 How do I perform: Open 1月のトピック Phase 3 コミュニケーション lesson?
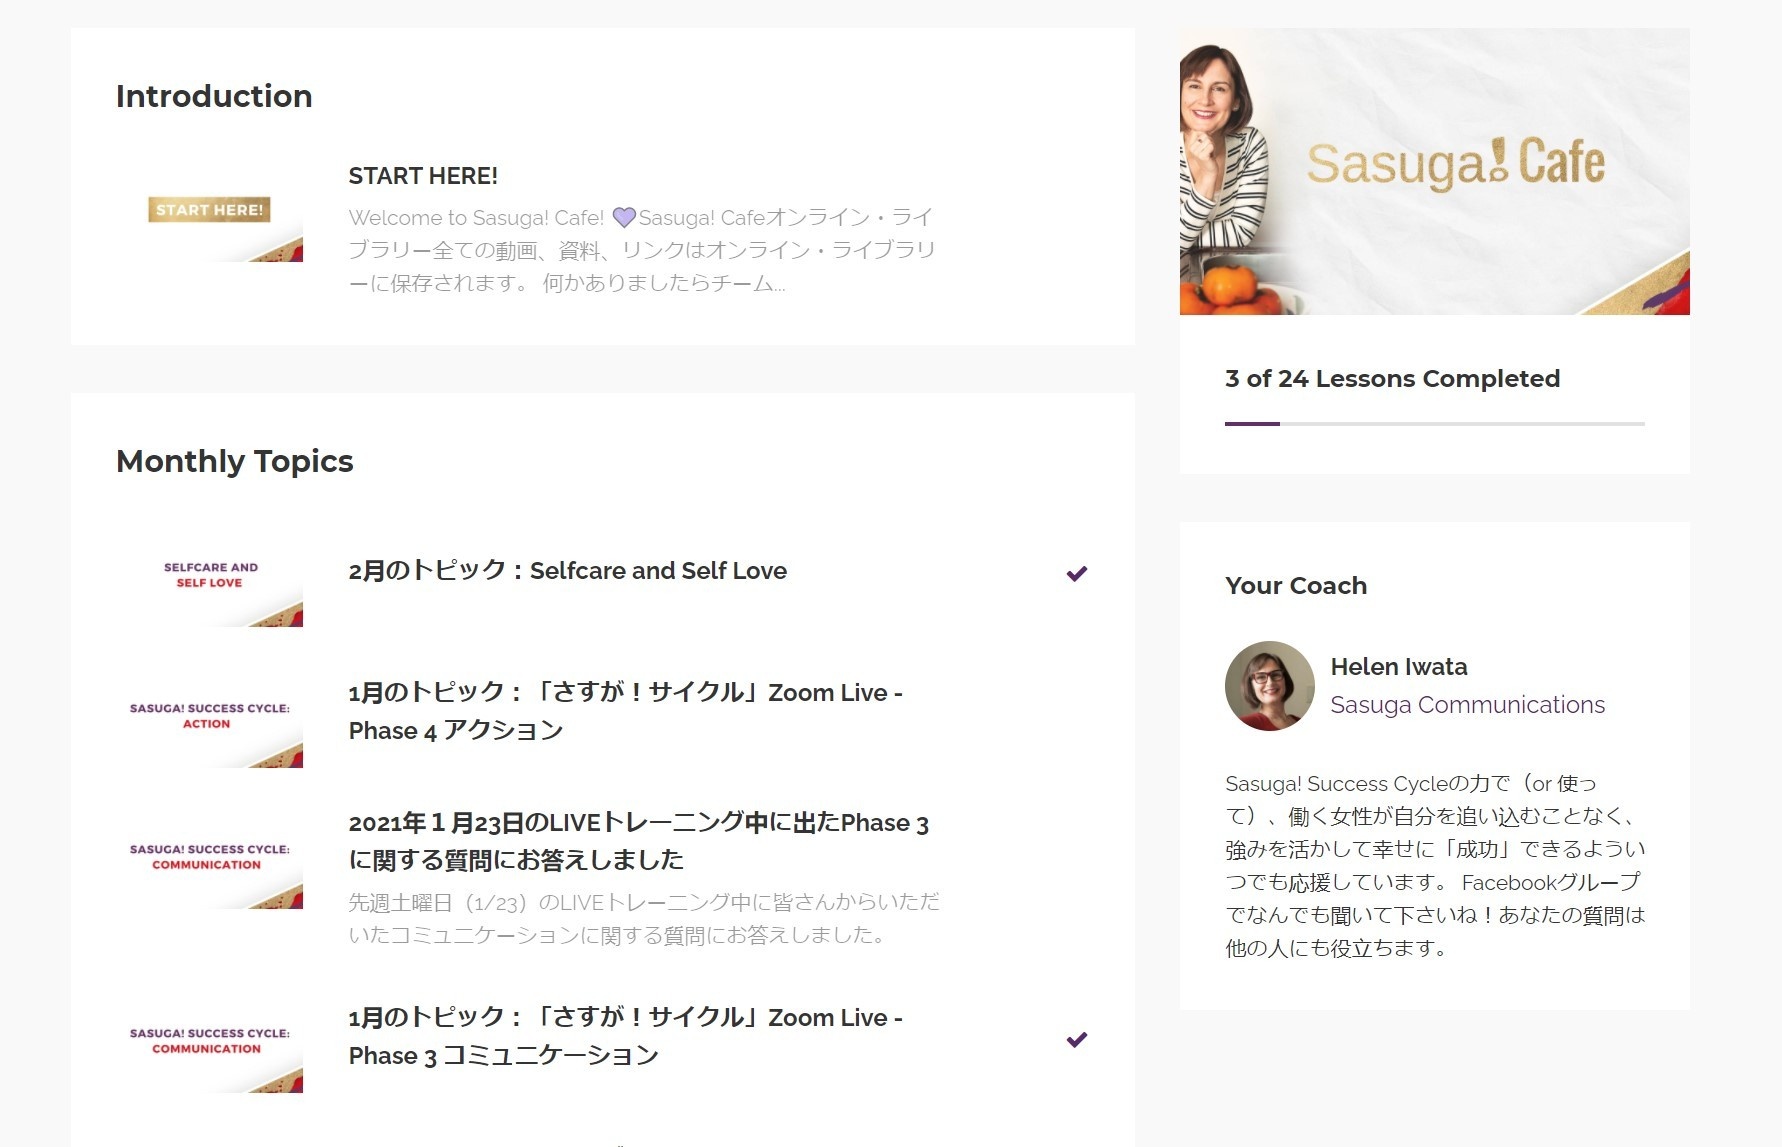(x=625, y=1036)
